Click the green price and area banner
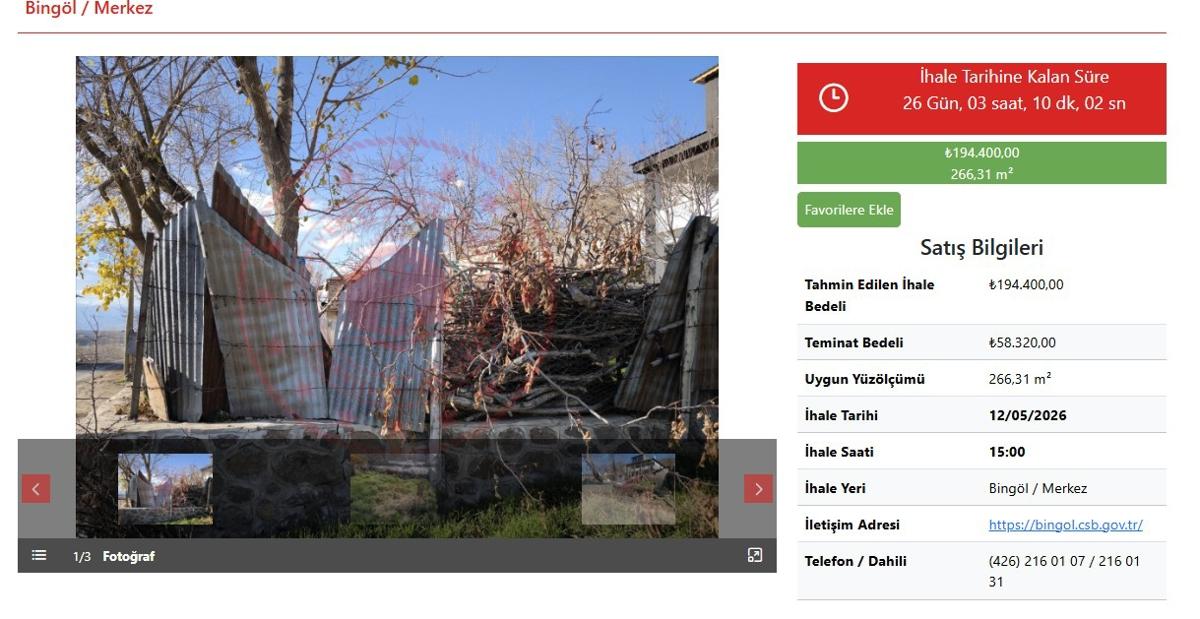 coord(981,163)
